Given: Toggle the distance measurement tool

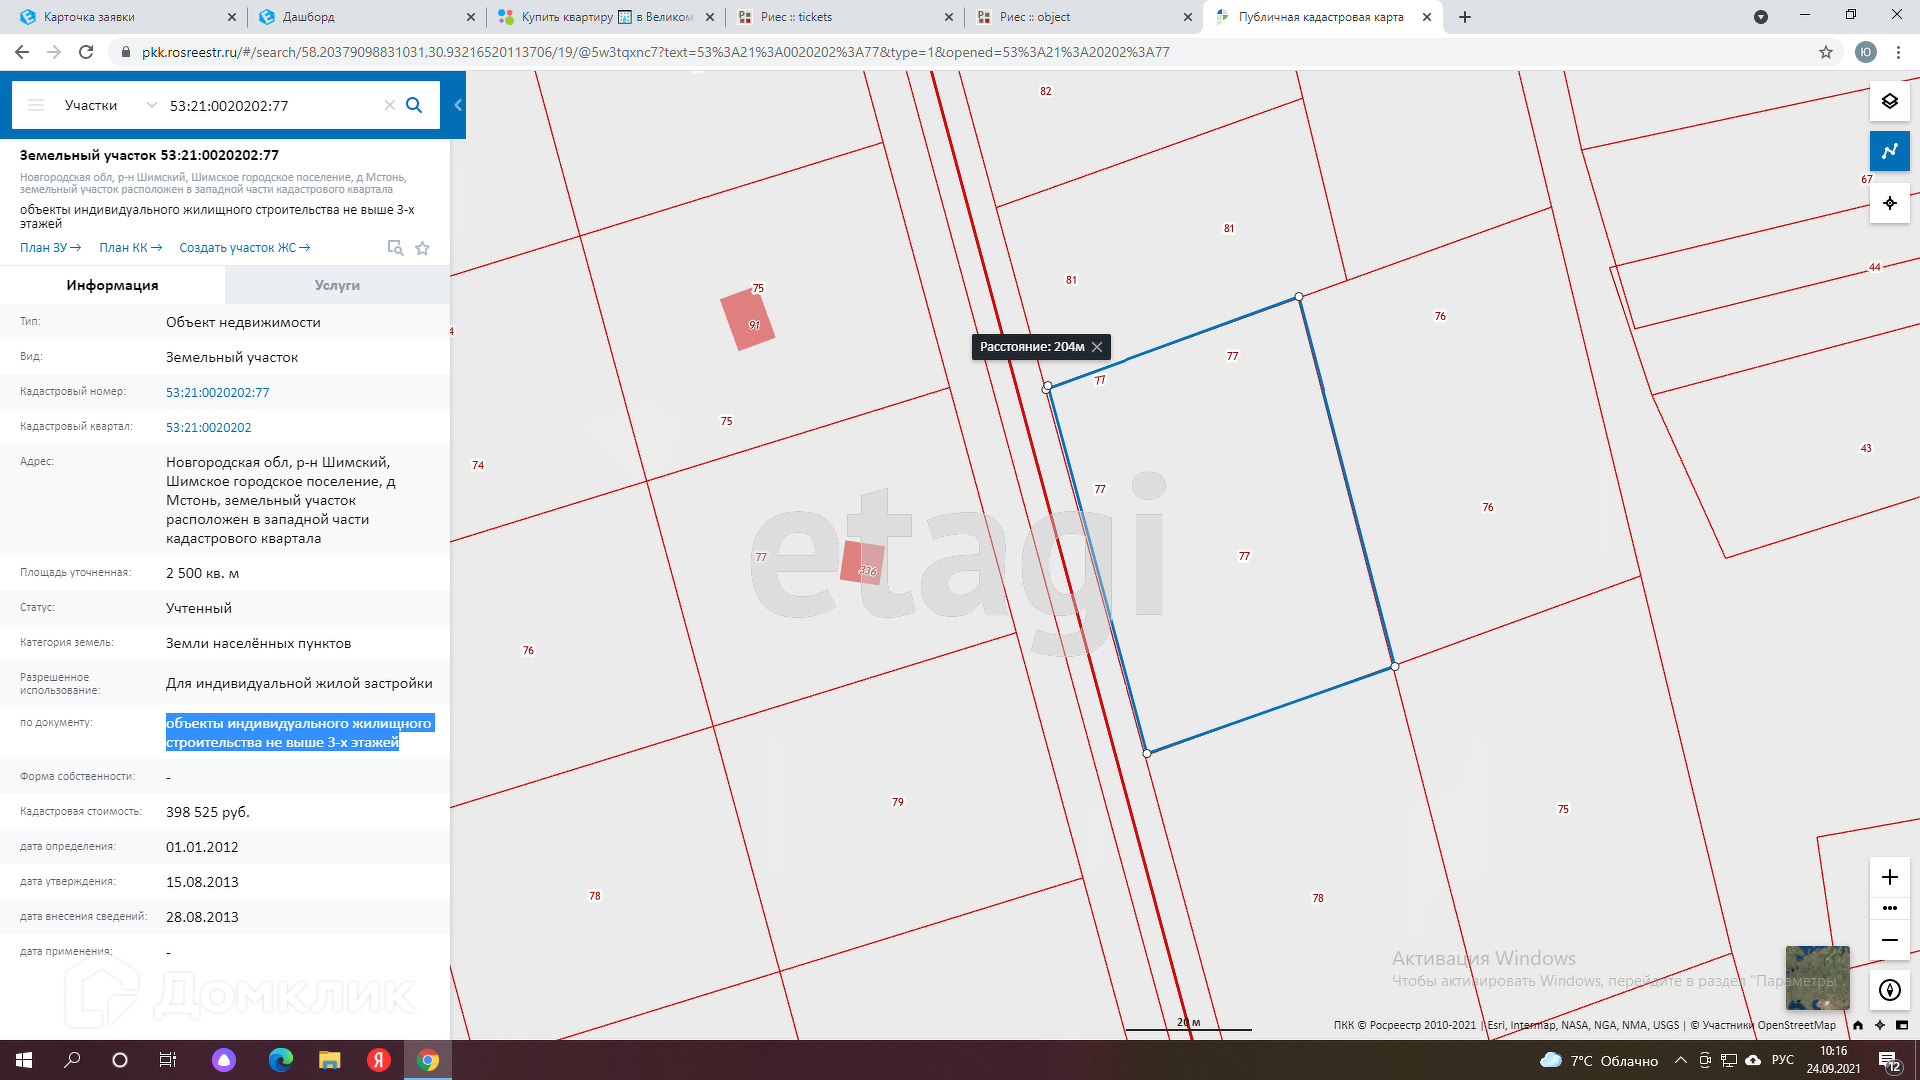Looking at the screenshot, I should (x=1889, y=152).
